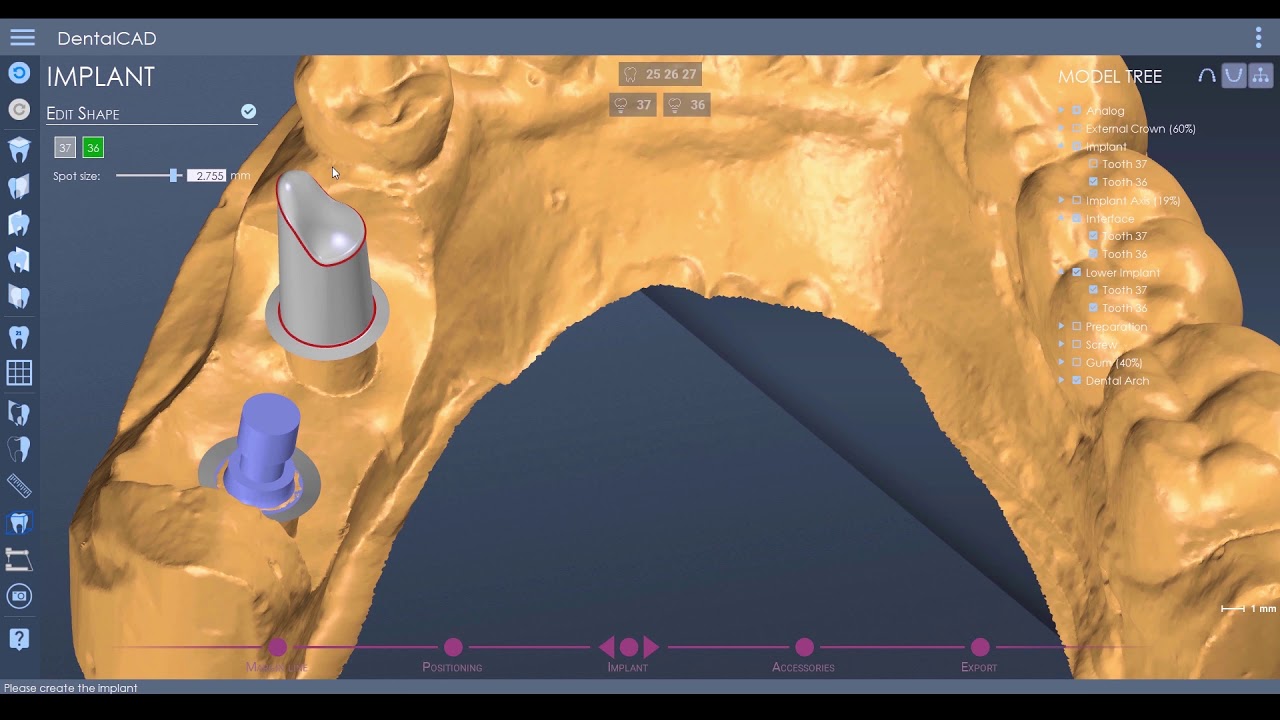1280x720 pixels.
Task: Click the Spot size slider handle
Action: tap(175, 176)
